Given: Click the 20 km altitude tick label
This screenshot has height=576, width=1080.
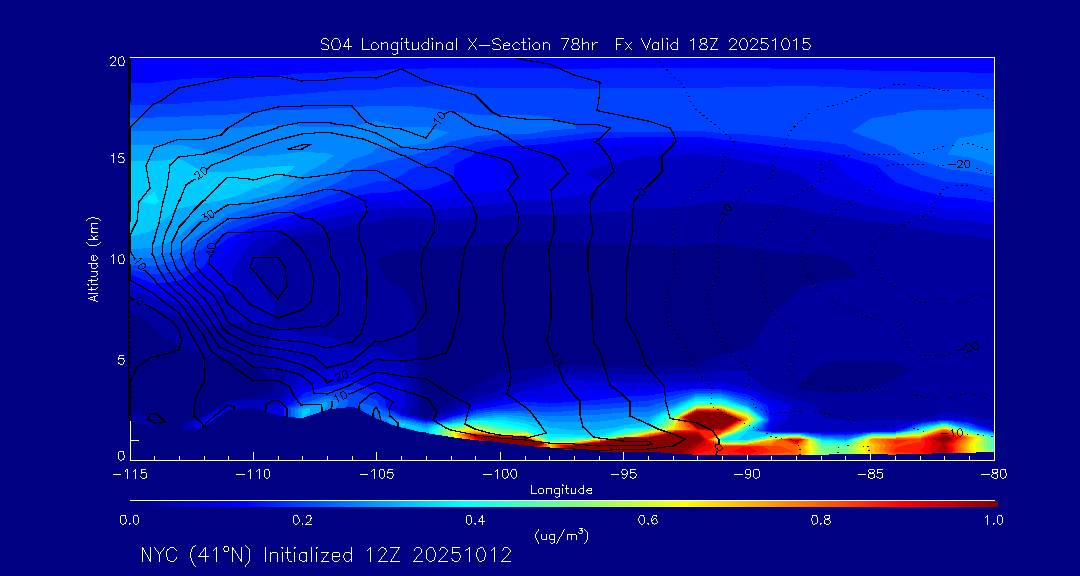Looking at the screenshot, I should click(115, 61).
